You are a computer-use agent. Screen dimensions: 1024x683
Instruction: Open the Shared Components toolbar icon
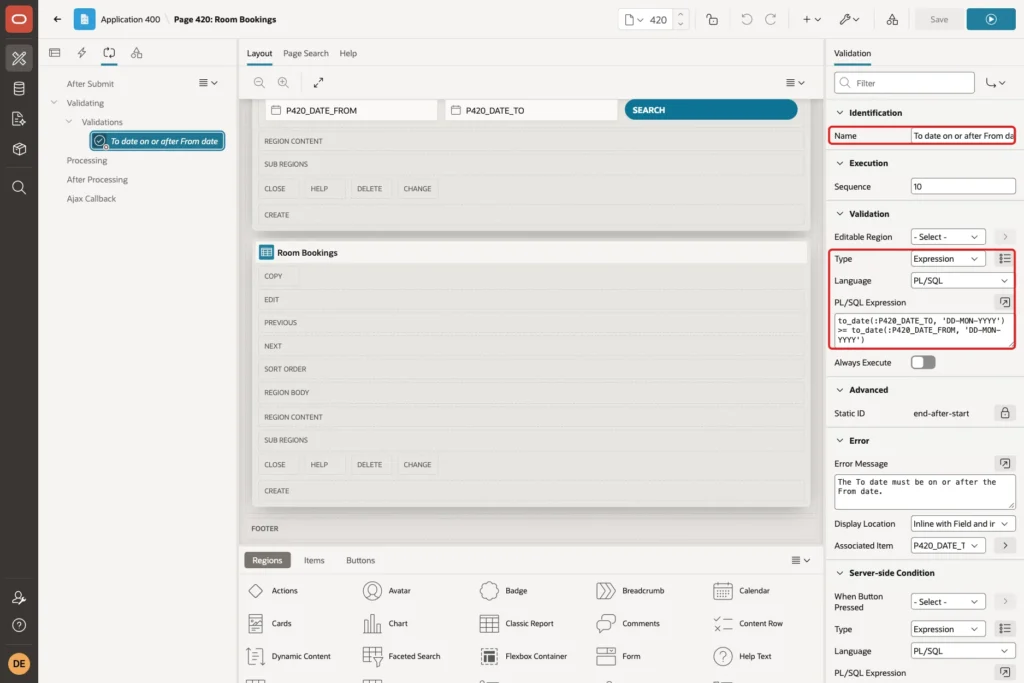[x=892, y=20]
